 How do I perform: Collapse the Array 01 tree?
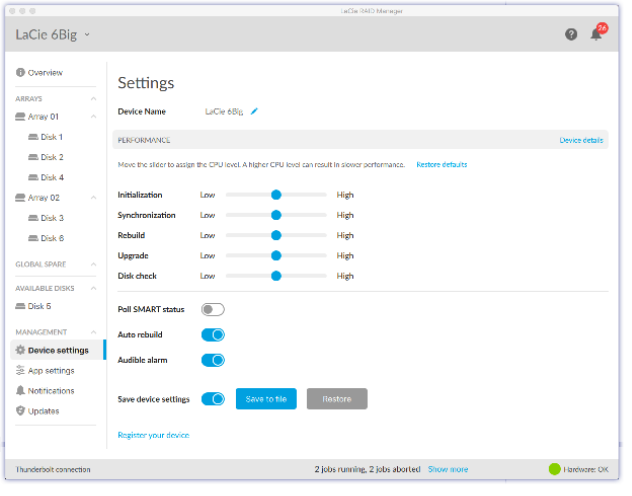click(x=95, y=118)
